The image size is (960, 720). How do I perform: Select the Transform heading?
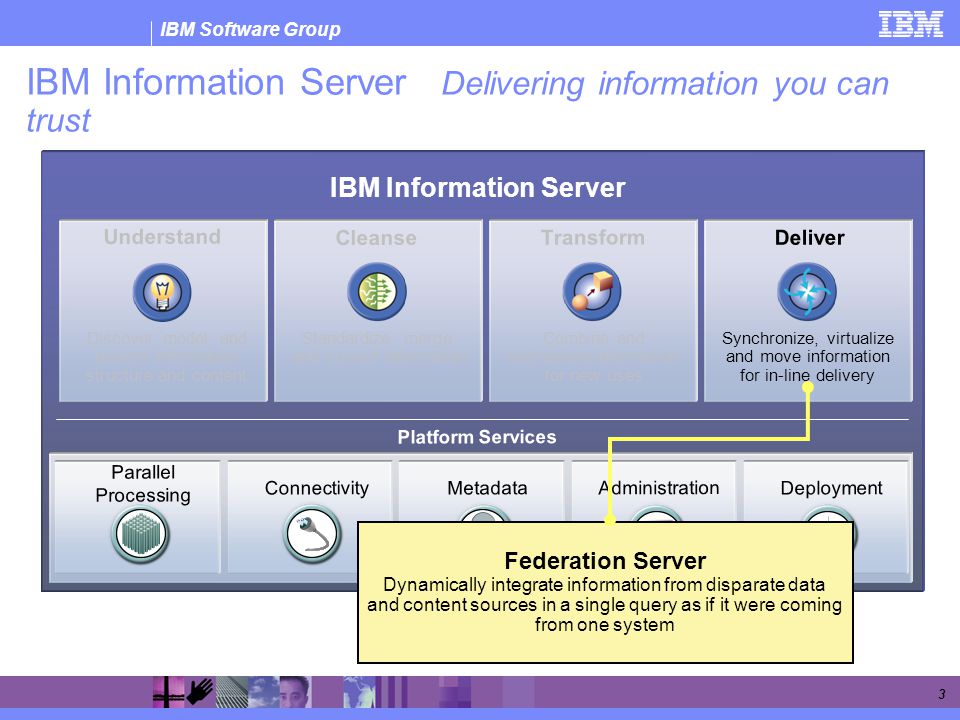(593, 238)
